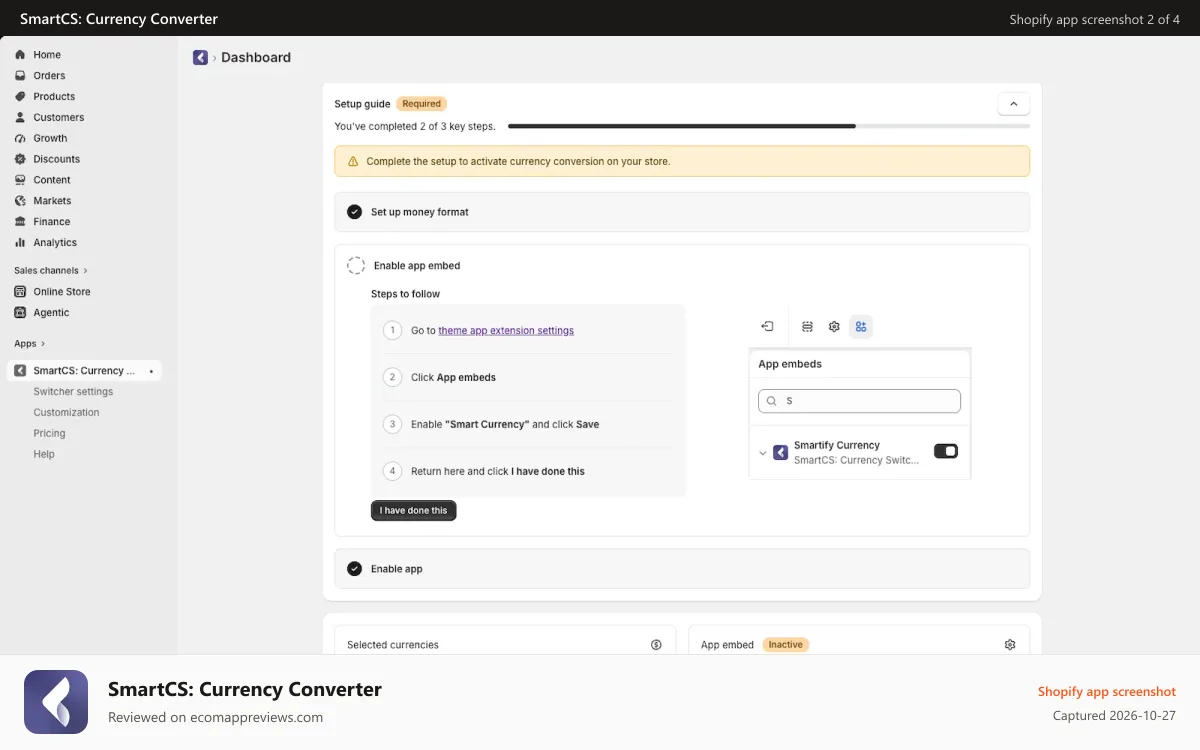The width and height of the screenshot is (1200, 750).
Task: Click the App embeds panel heading
Action: 790,364
